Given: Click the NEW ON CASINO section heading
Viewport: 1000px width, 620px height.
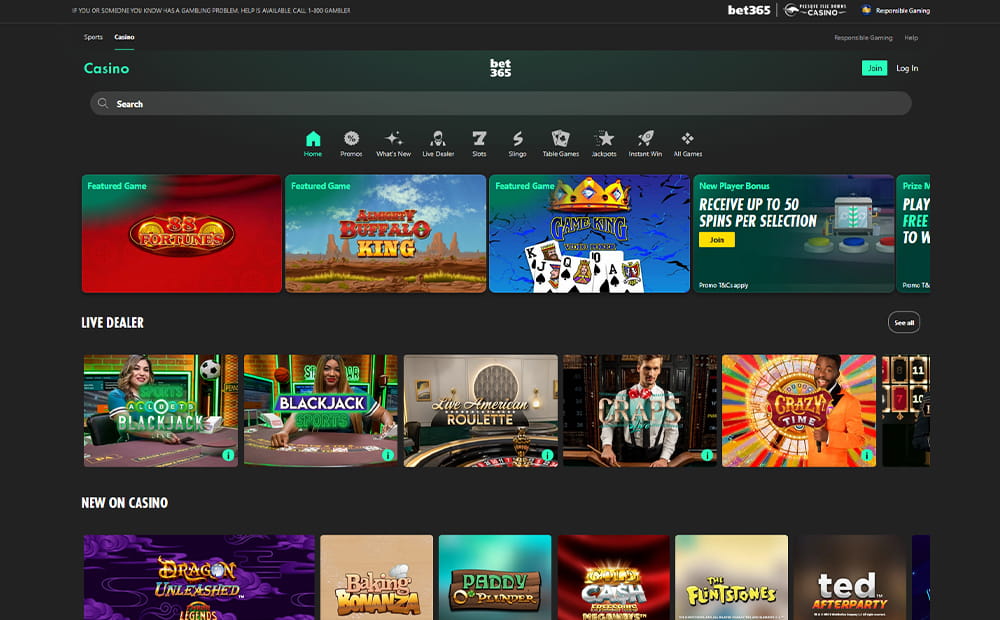Looking at the screenshot, I should [x=124, y=503].
